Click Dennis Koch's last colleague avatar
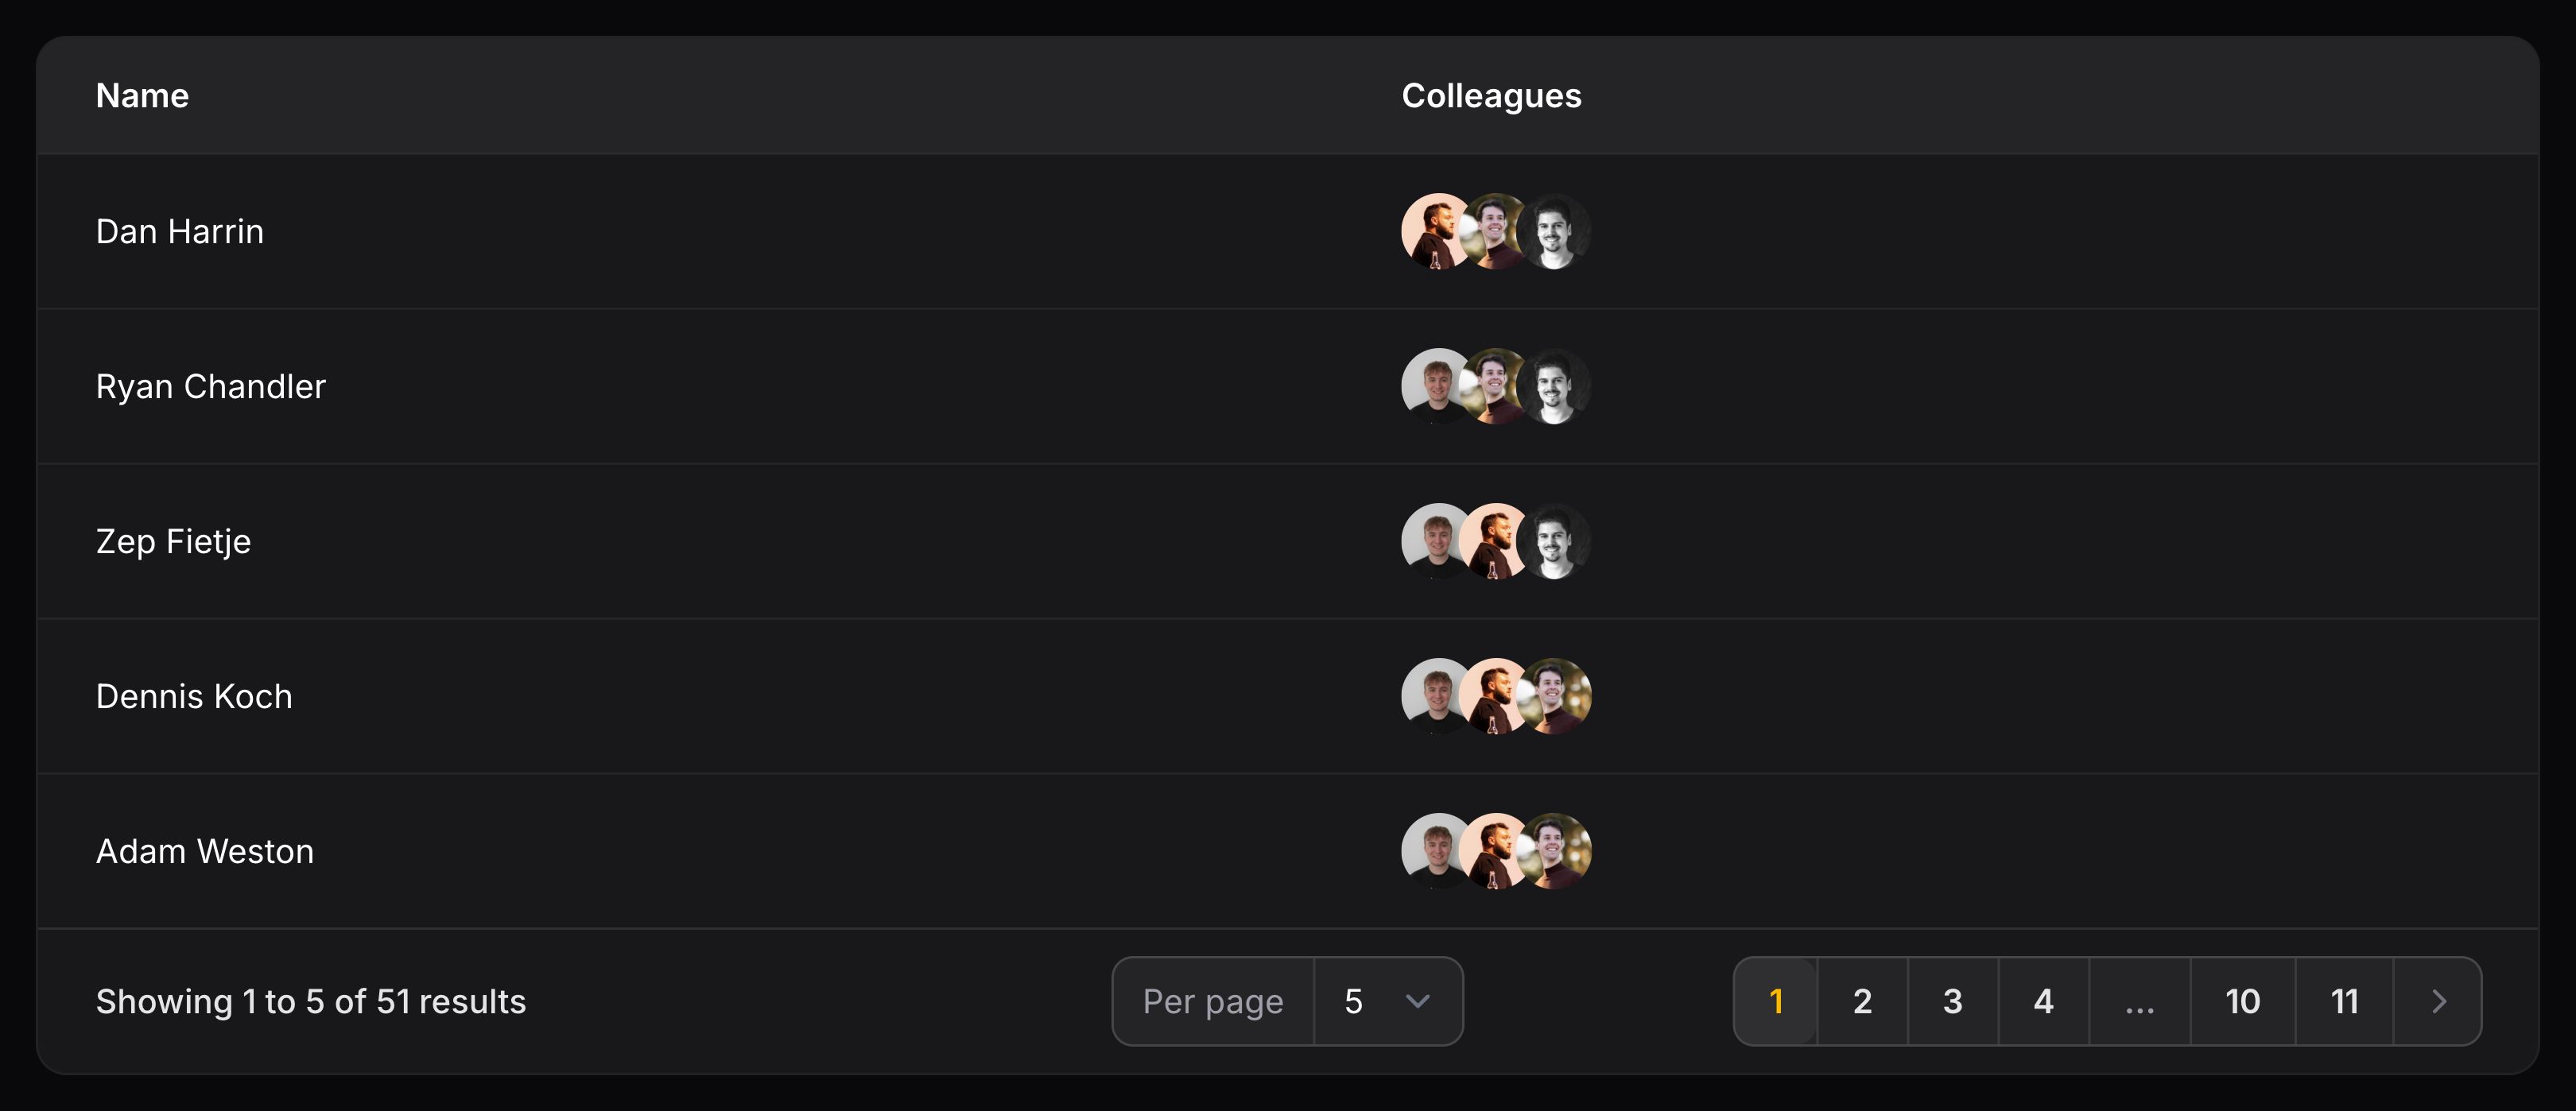The height and width of the screenshot is (1111, 2576). (1558, 697)
